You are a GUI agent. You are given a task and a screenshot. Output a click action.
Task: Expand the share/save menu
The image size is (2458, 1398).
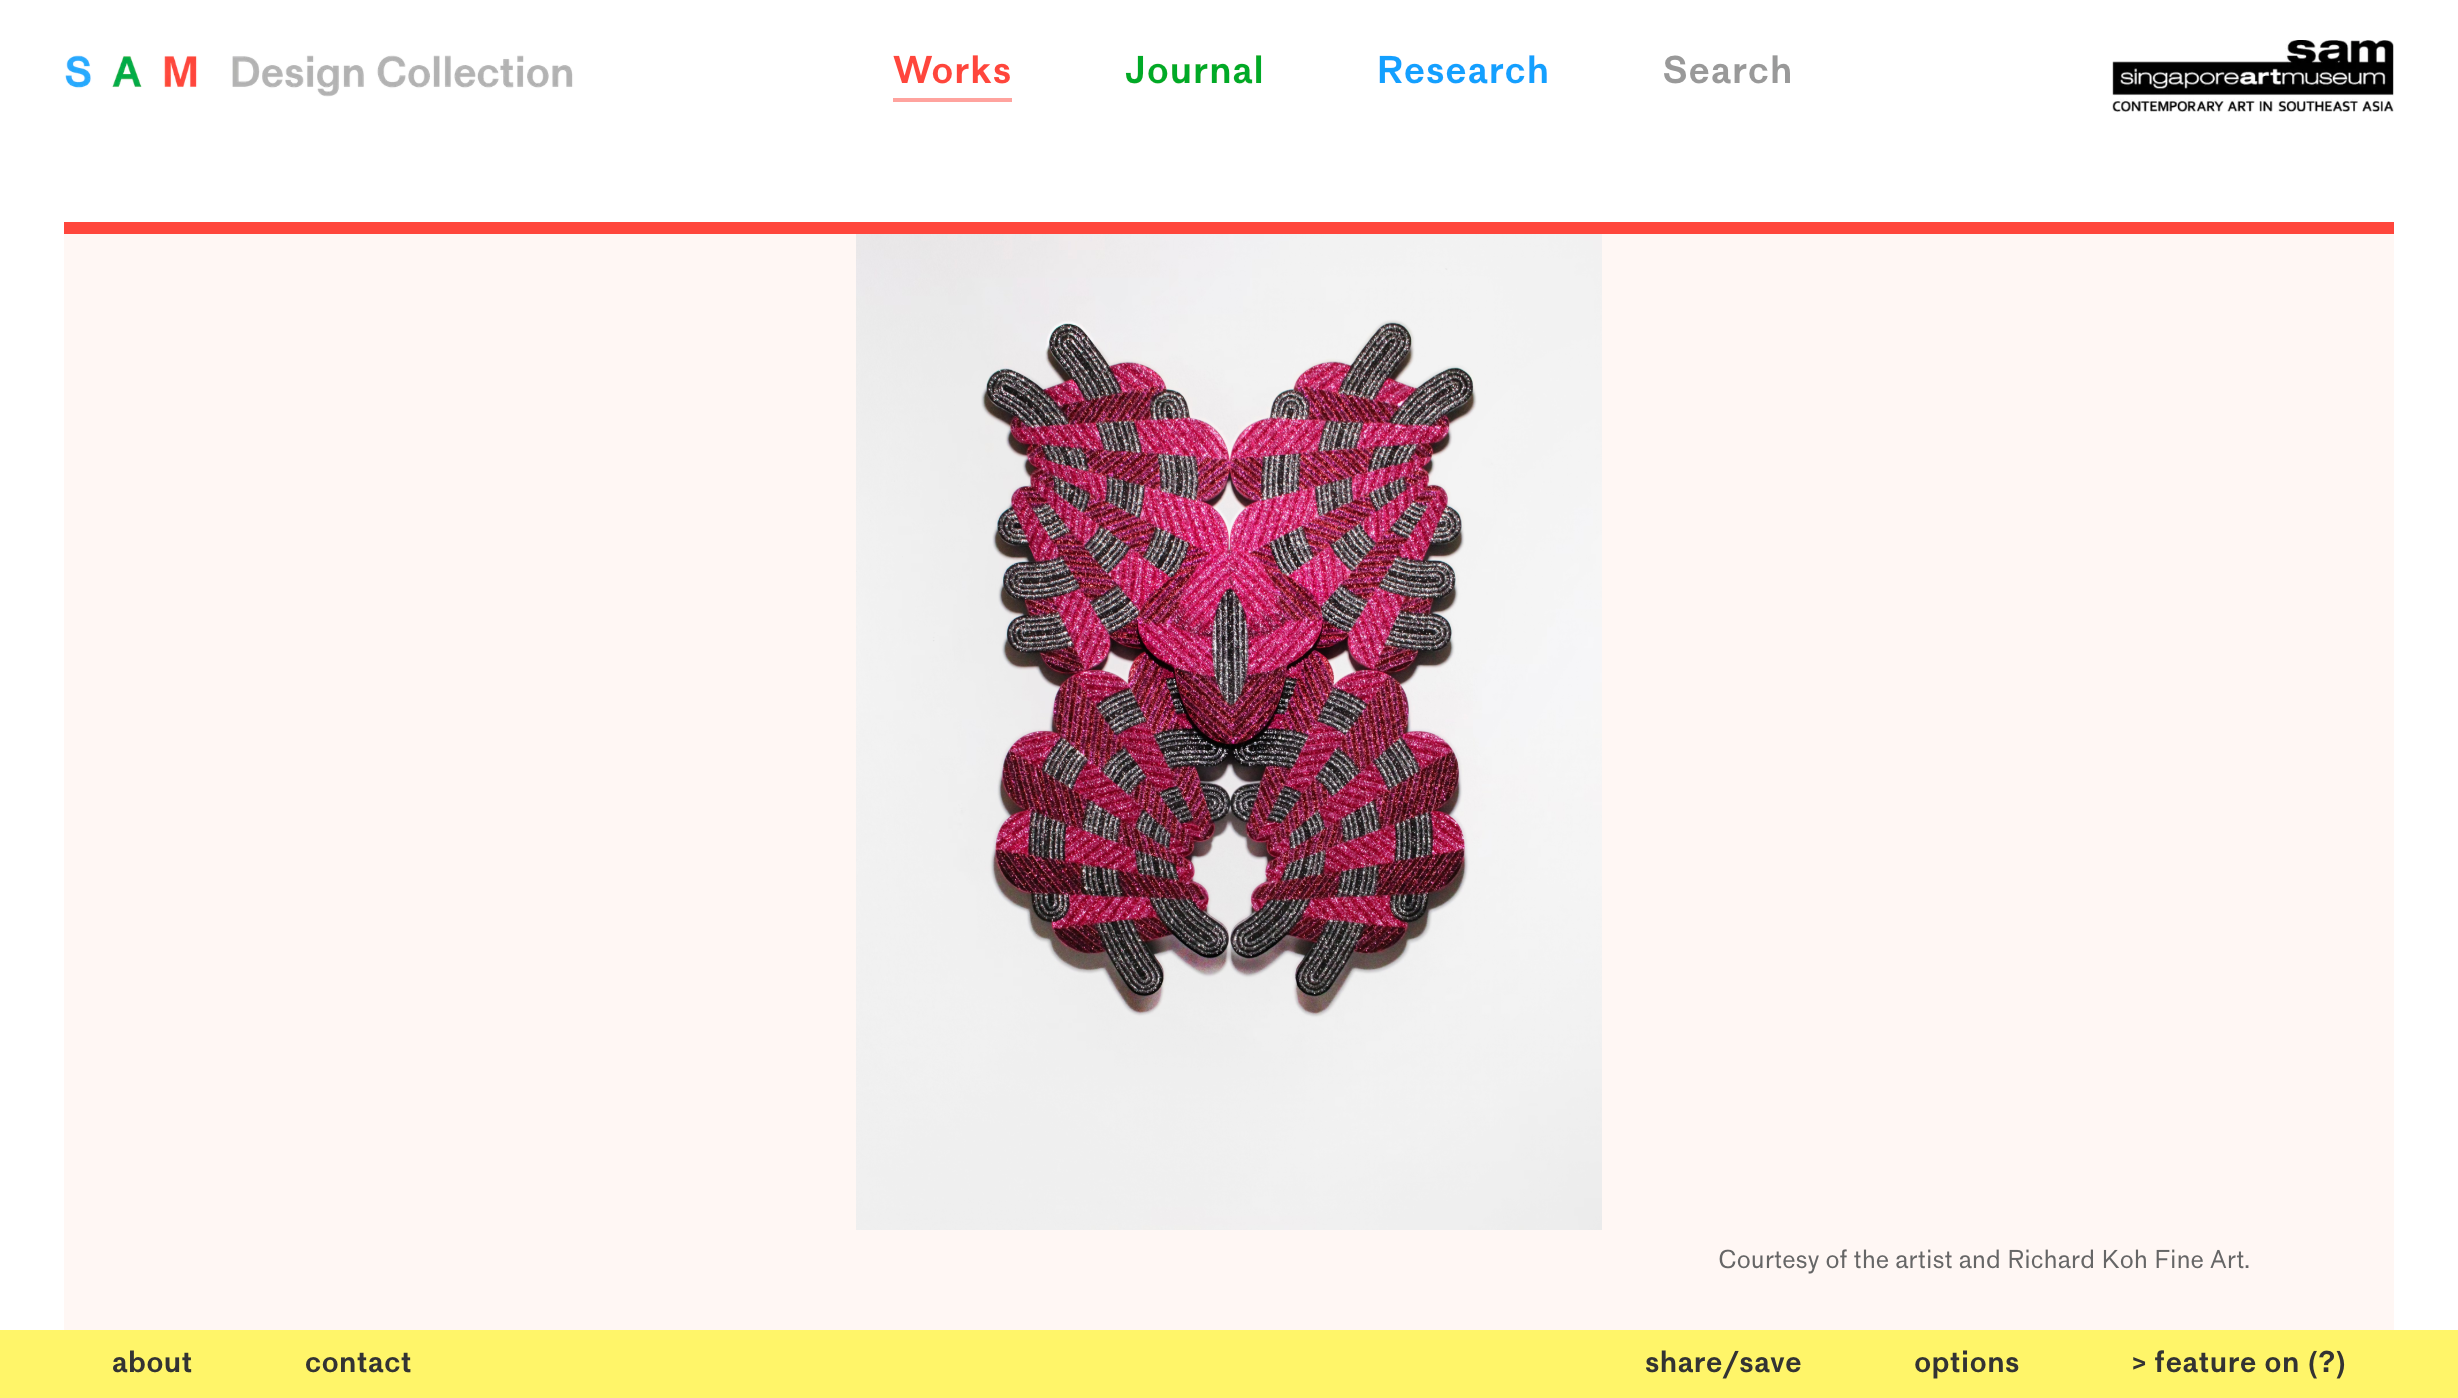point(1723,1363)
